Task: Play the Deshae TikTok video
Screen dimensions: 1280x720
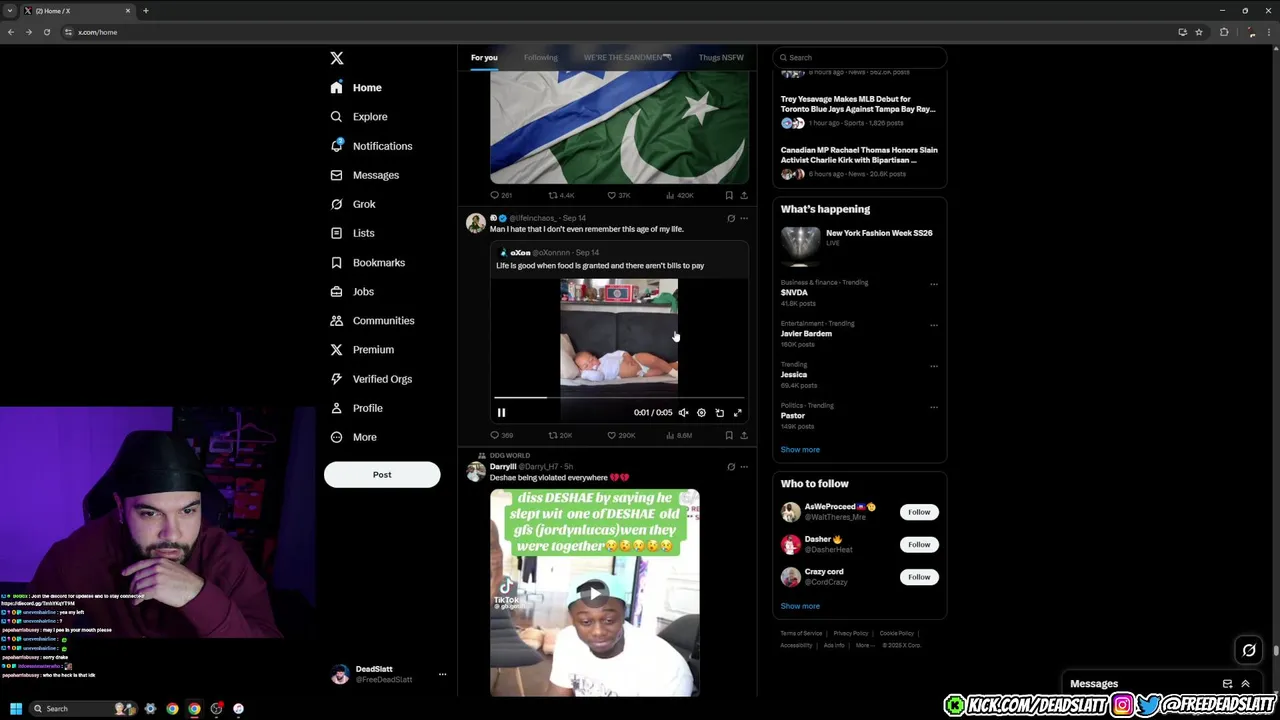Action: (x=594, y=593)
